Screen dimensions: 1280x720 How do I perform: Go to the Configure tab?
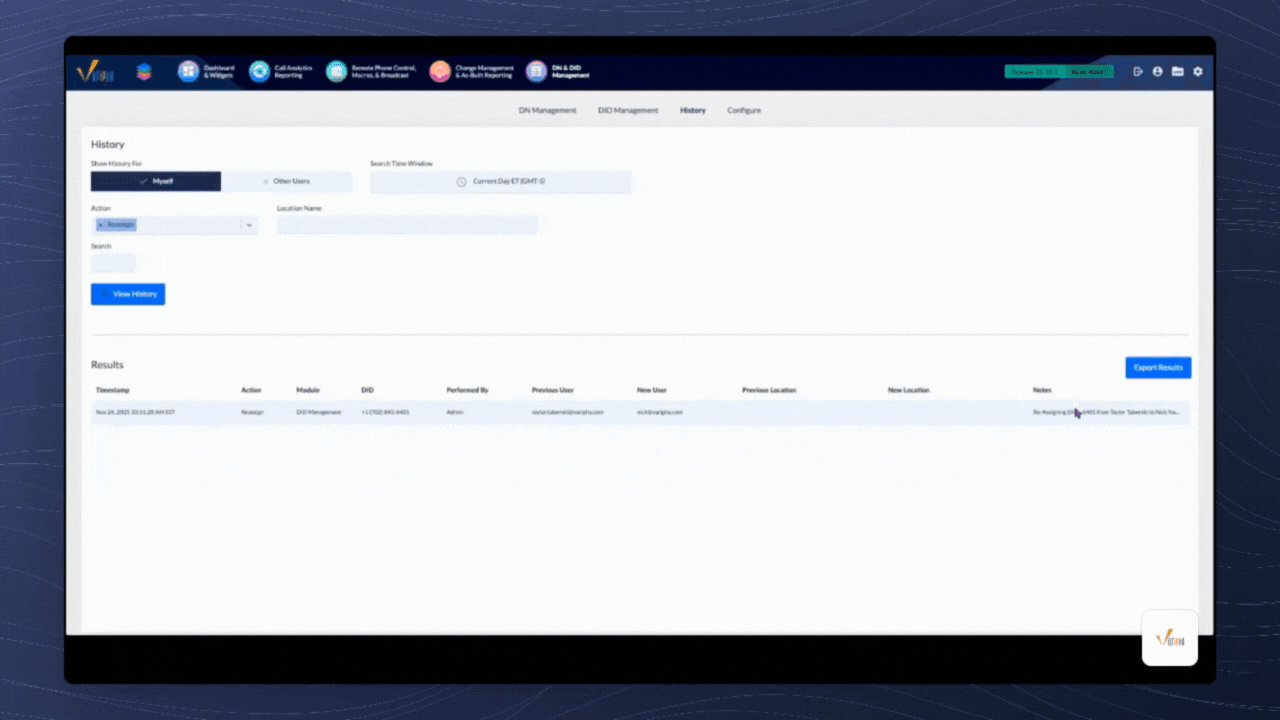(x=744, y=110)
